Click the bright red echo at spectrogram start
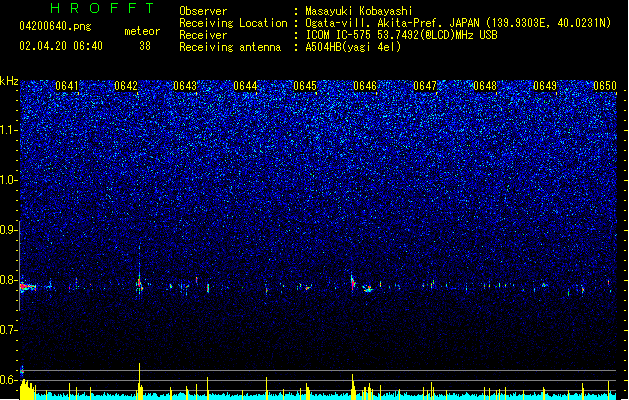629x400 pixels. [x=27, y=287]
